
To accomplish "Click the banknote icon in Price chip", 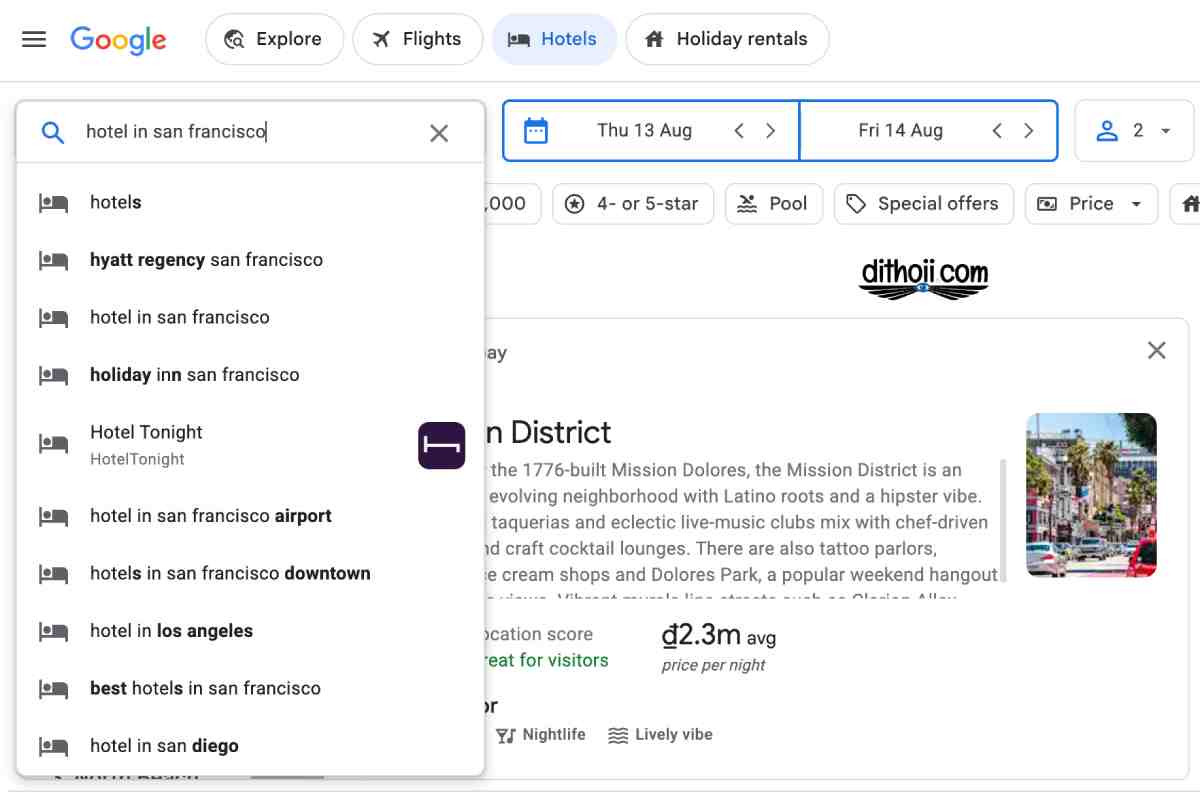I will point(1047,204).
